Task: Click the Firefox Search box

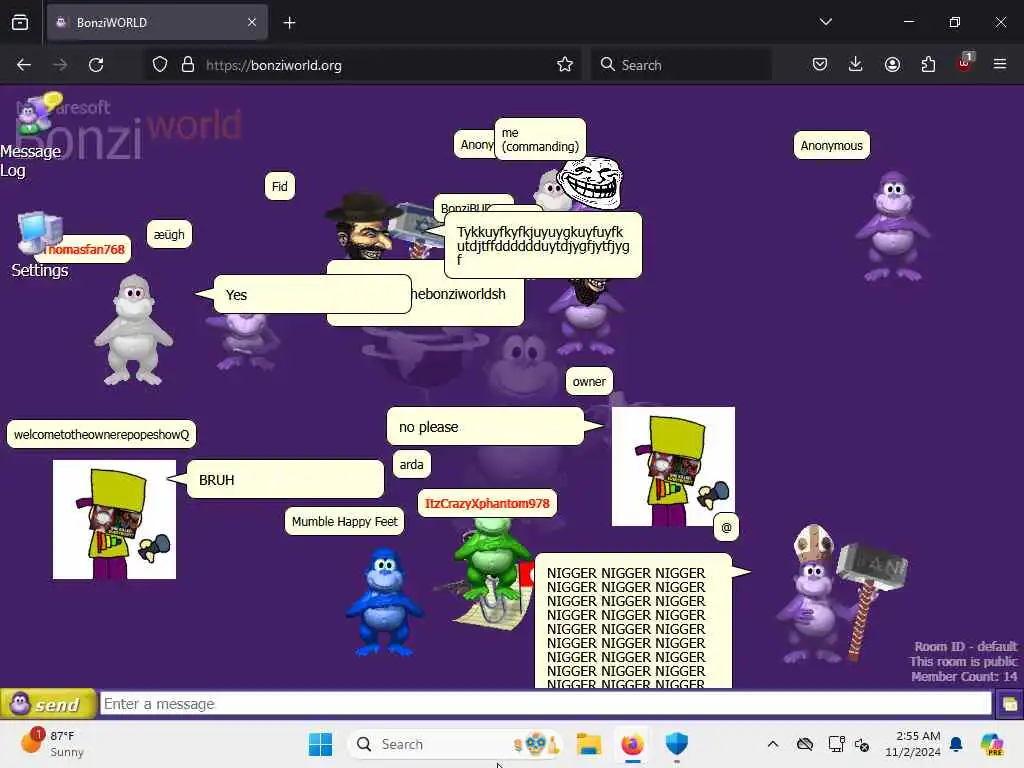Action: (681, 65)
